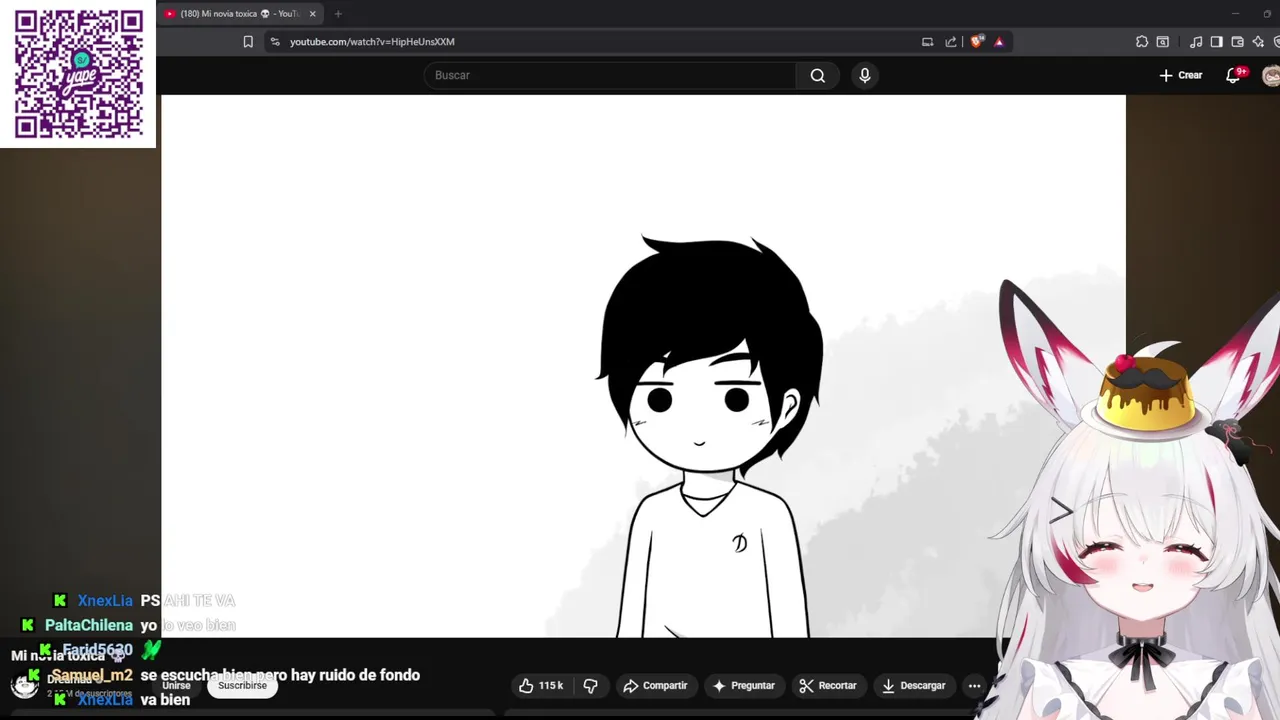Start voice search with the microphone icon

(x=865, y=75)
